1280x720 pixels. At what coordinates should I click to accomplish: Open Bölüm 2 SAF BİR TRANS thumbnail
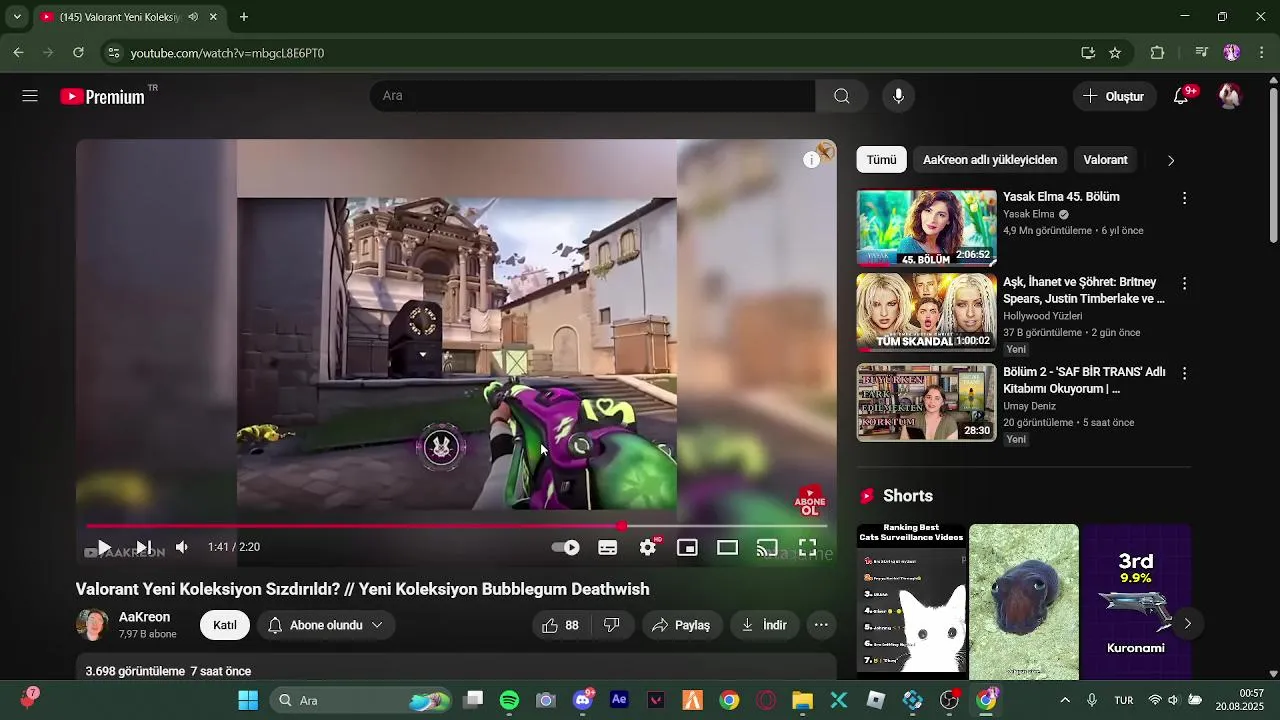[x=926, y=402]
